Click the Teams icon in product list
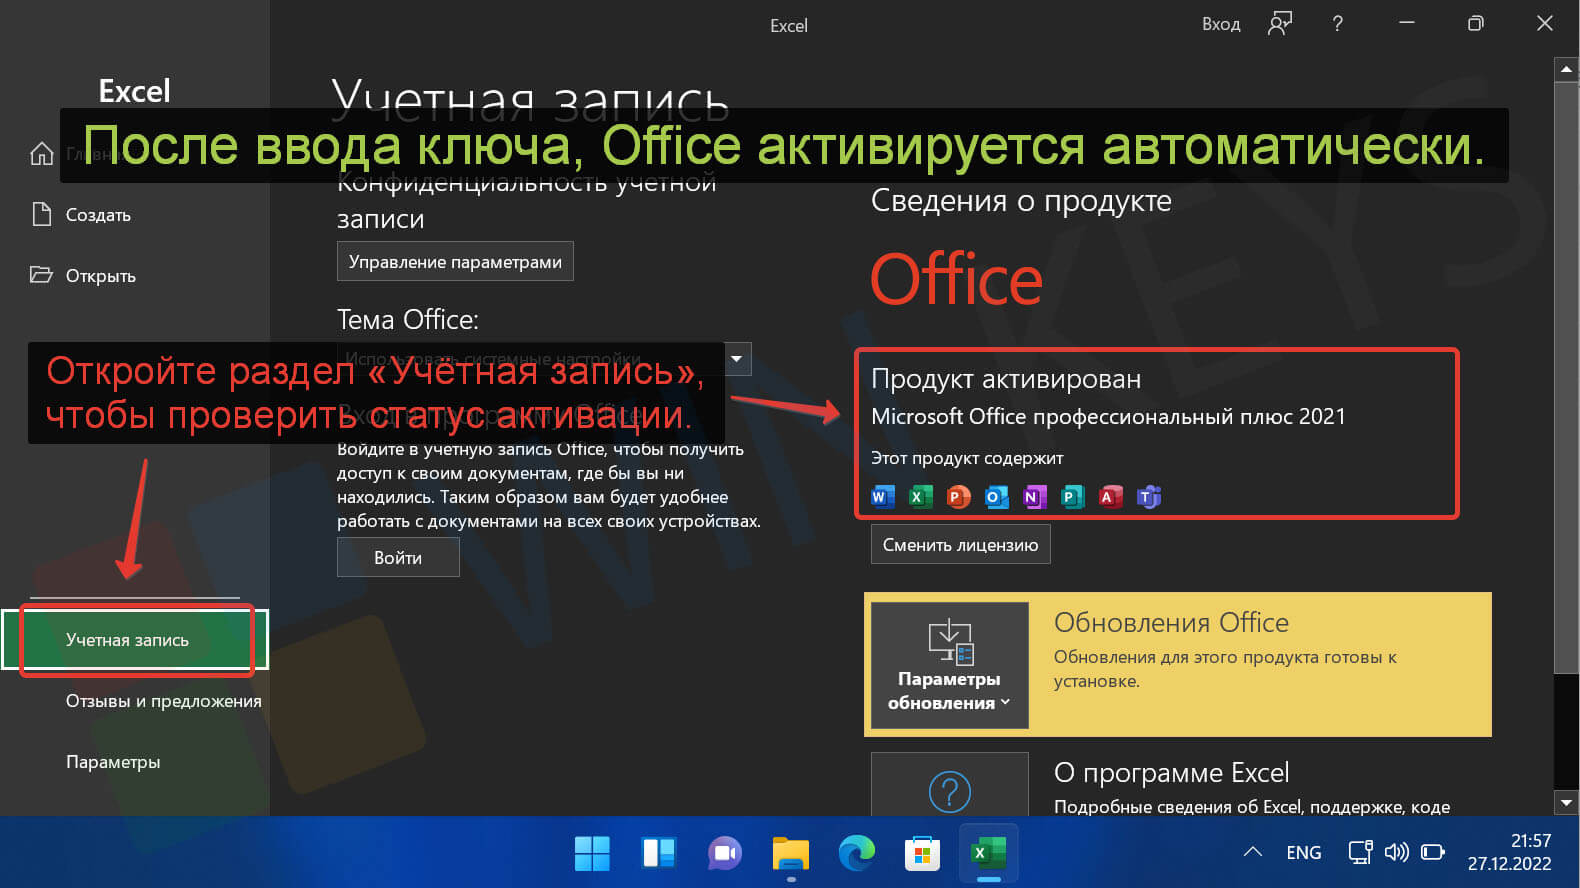Screen dimensions: 1580x888 [1149, 497]
